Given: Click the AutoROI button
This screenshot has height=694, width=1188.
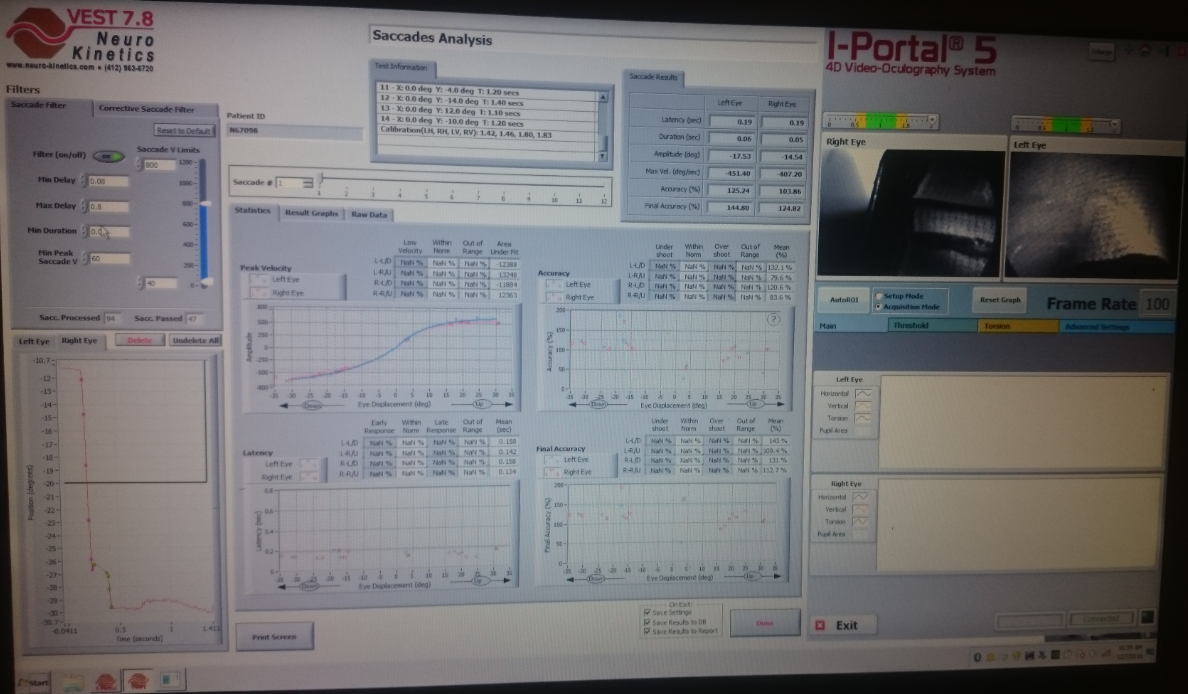Looking at the screenshot, I should click(843, 300).
